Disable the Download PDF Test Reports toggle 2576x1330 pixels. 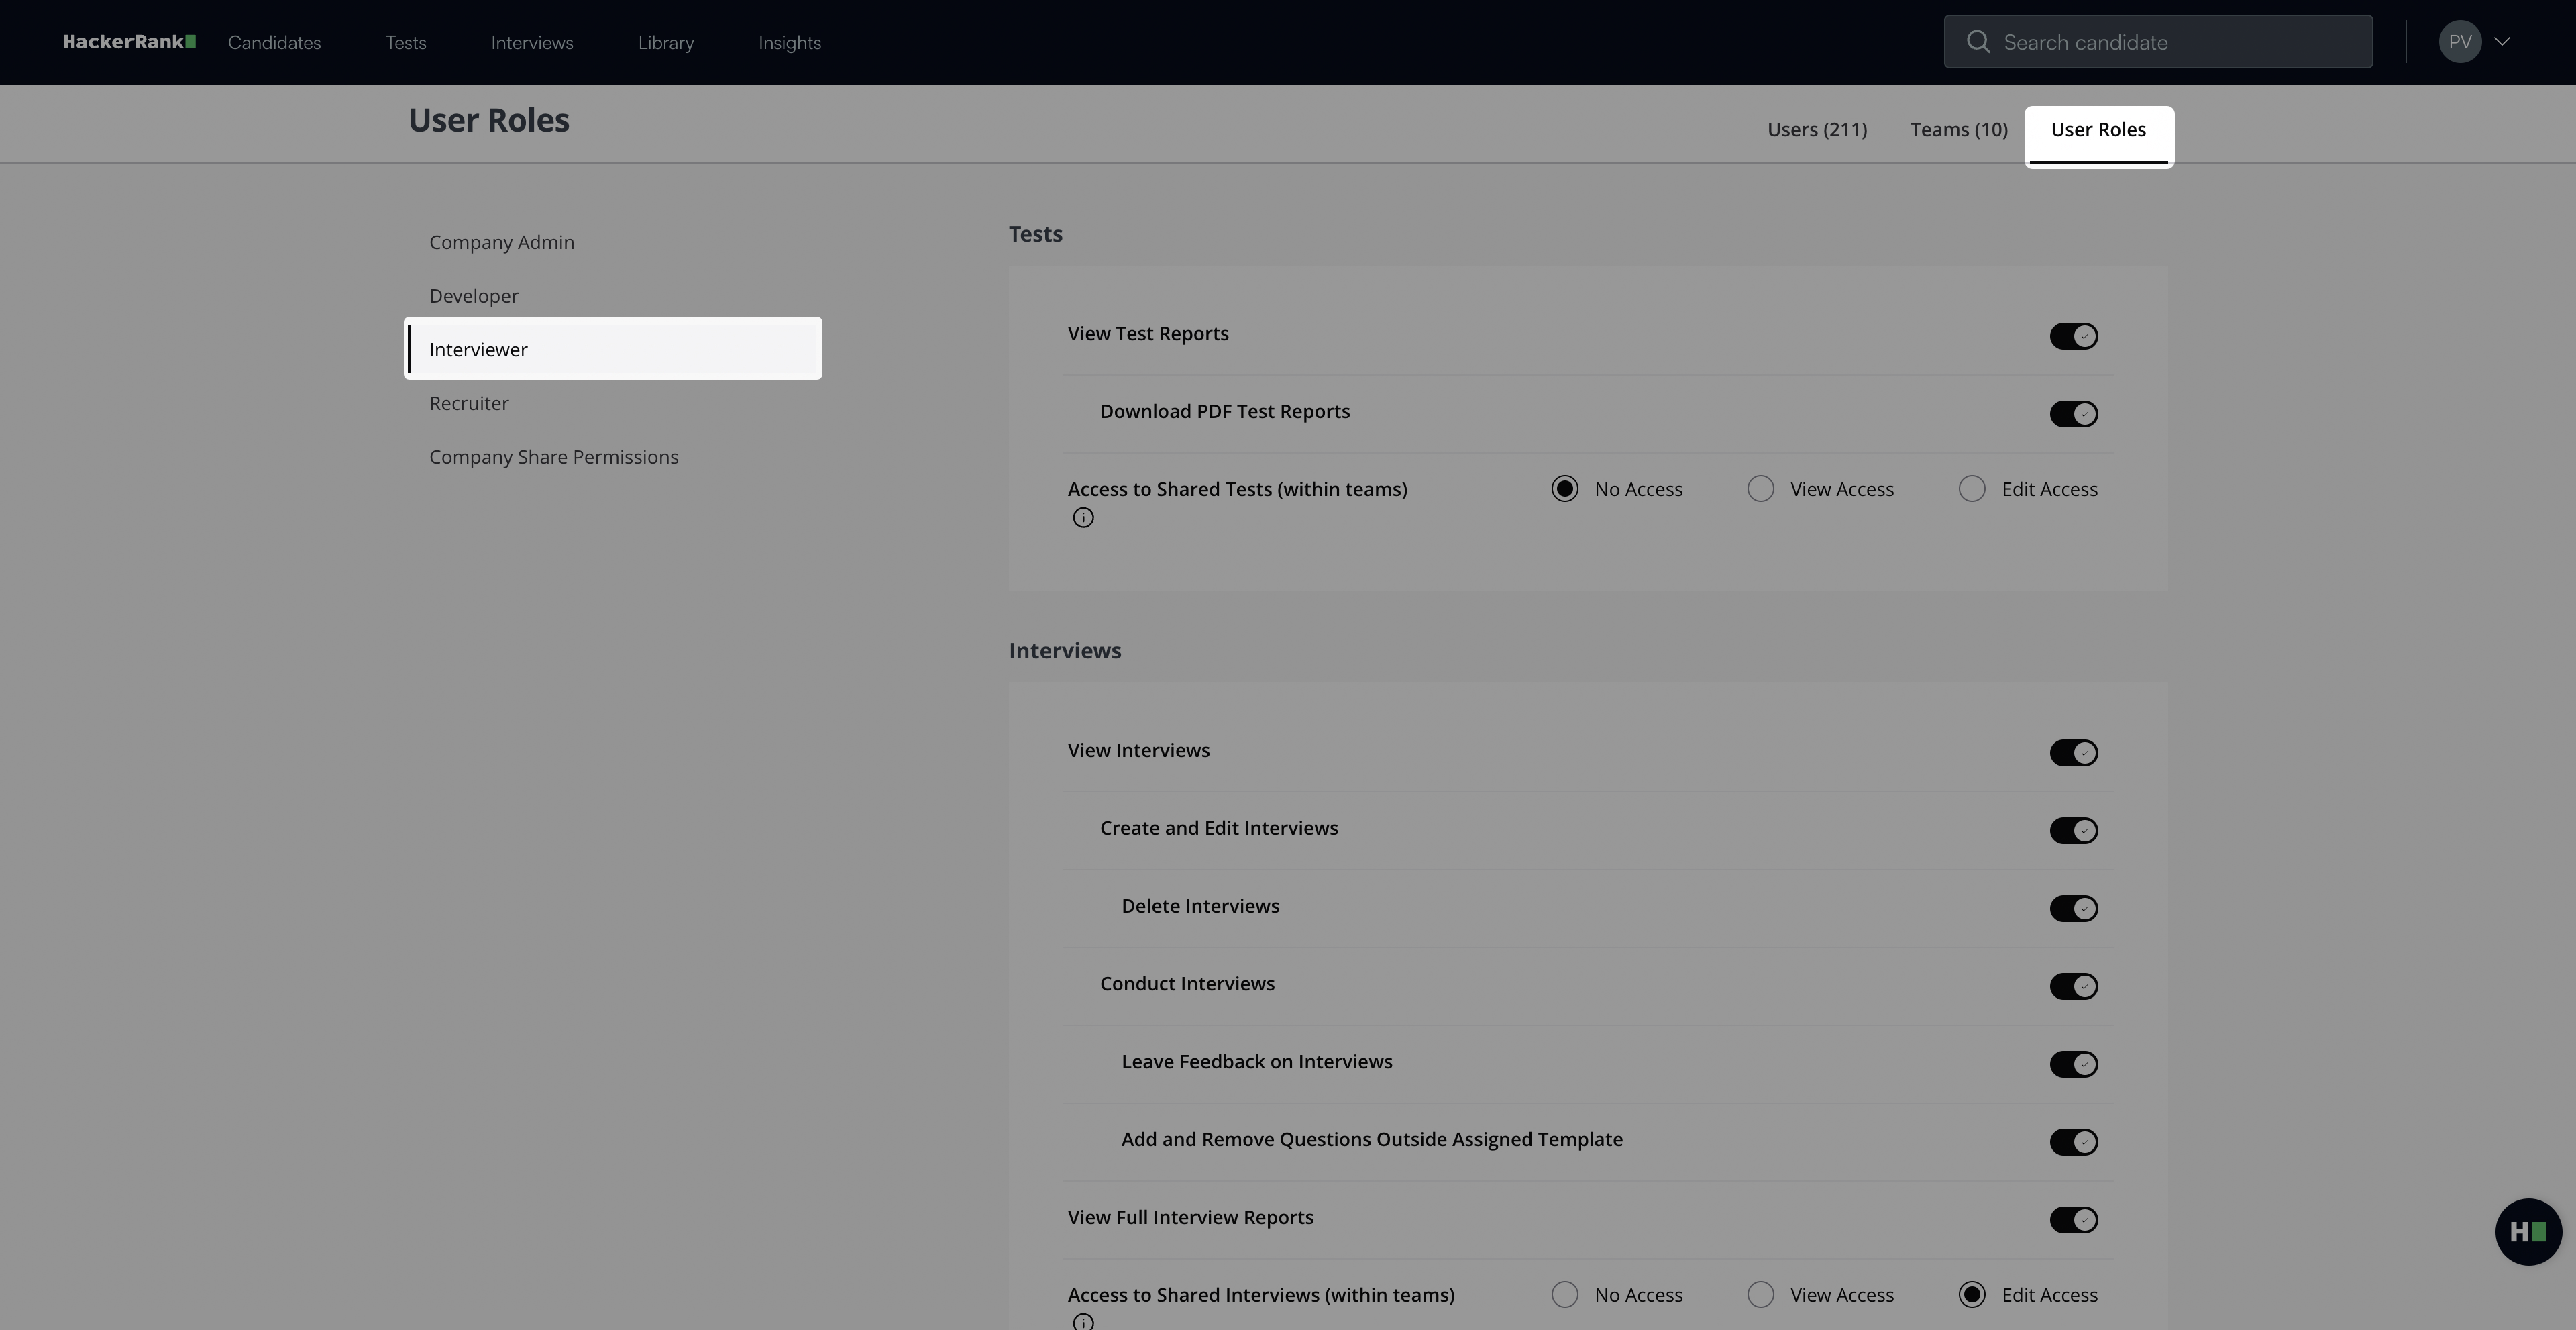coord(2073,414)
